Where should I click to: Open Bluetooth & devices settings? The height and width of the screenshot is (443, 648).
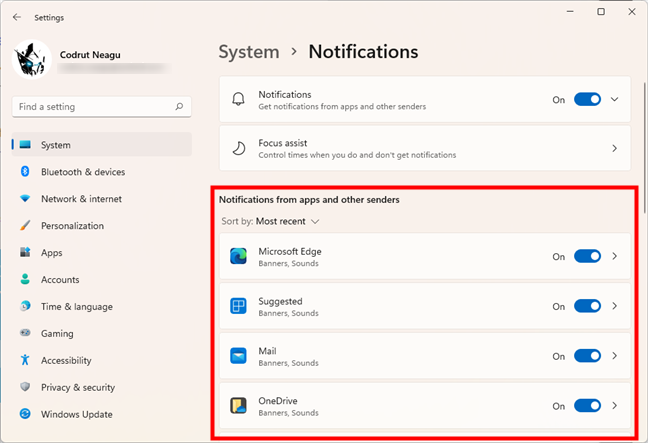click(102, 171)
